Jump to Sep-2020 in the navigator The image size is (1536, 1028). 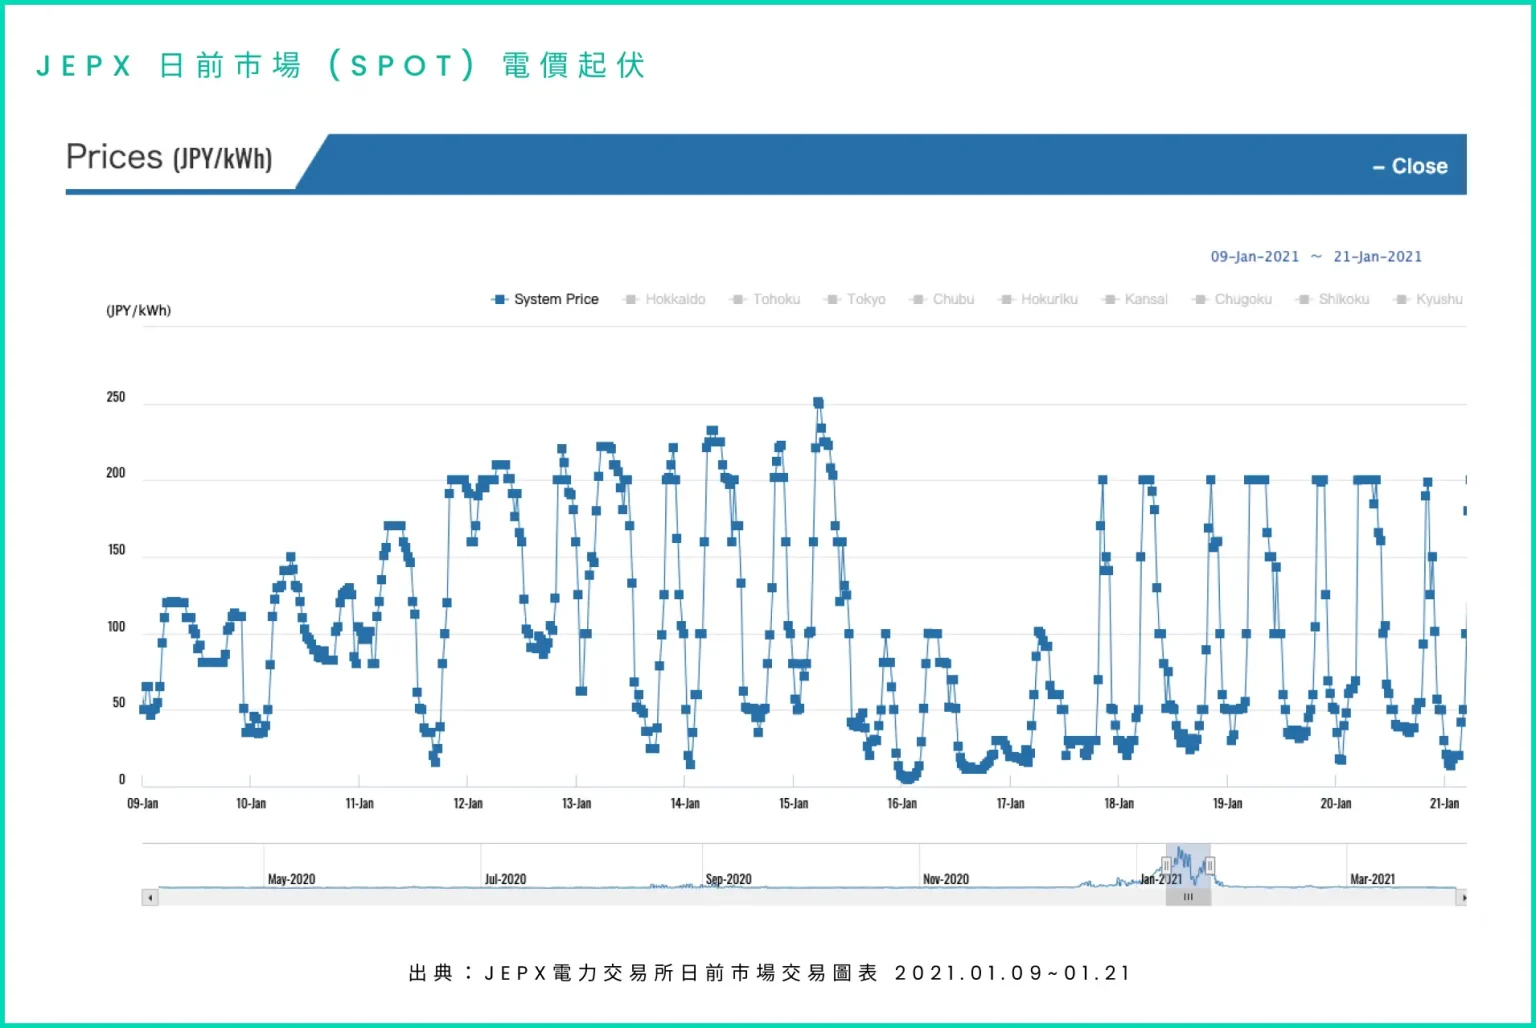pyautogui.click(x=728, y=878)
